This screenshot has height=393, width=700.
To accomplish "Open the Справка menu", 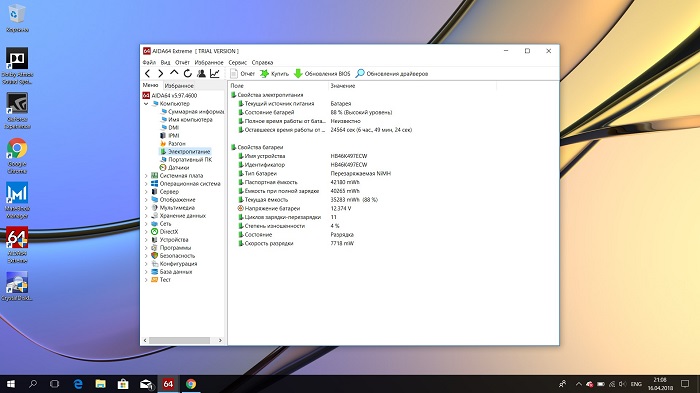I will 262,63.
